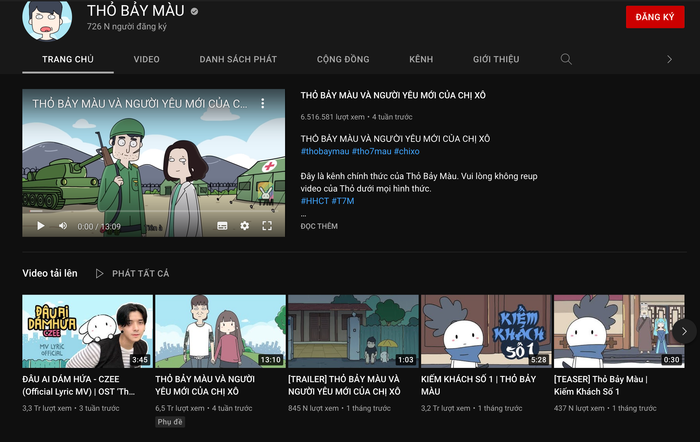Click the play-all triangle icon
The height and width of the screenshot is (442, 700).
coord(100,273)
